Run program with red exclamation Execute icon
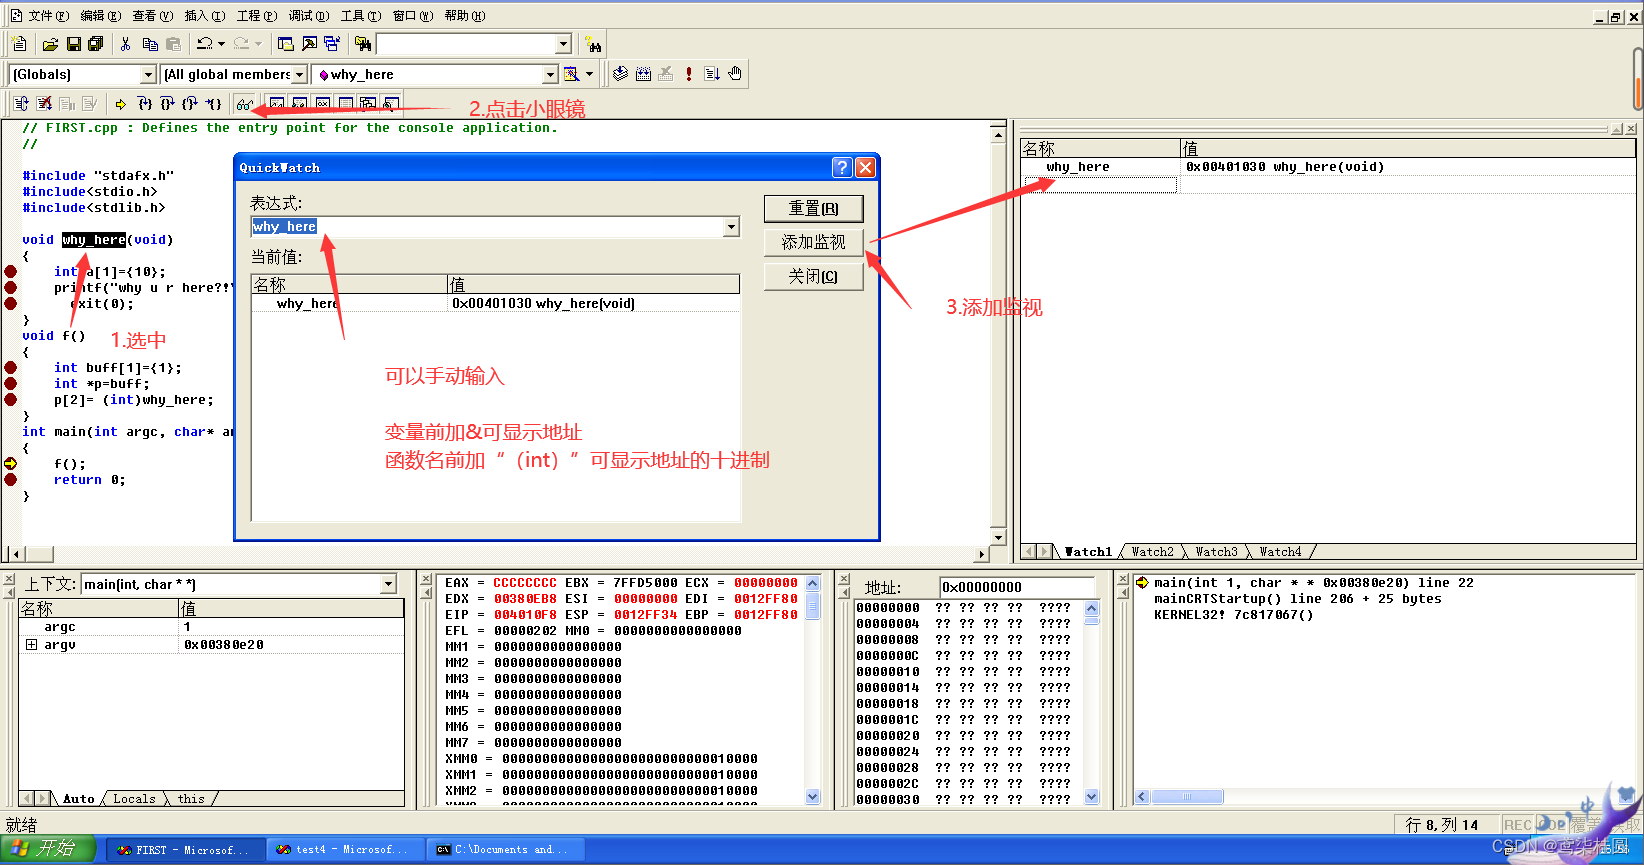1644x865 pixels. coord(689,74)
